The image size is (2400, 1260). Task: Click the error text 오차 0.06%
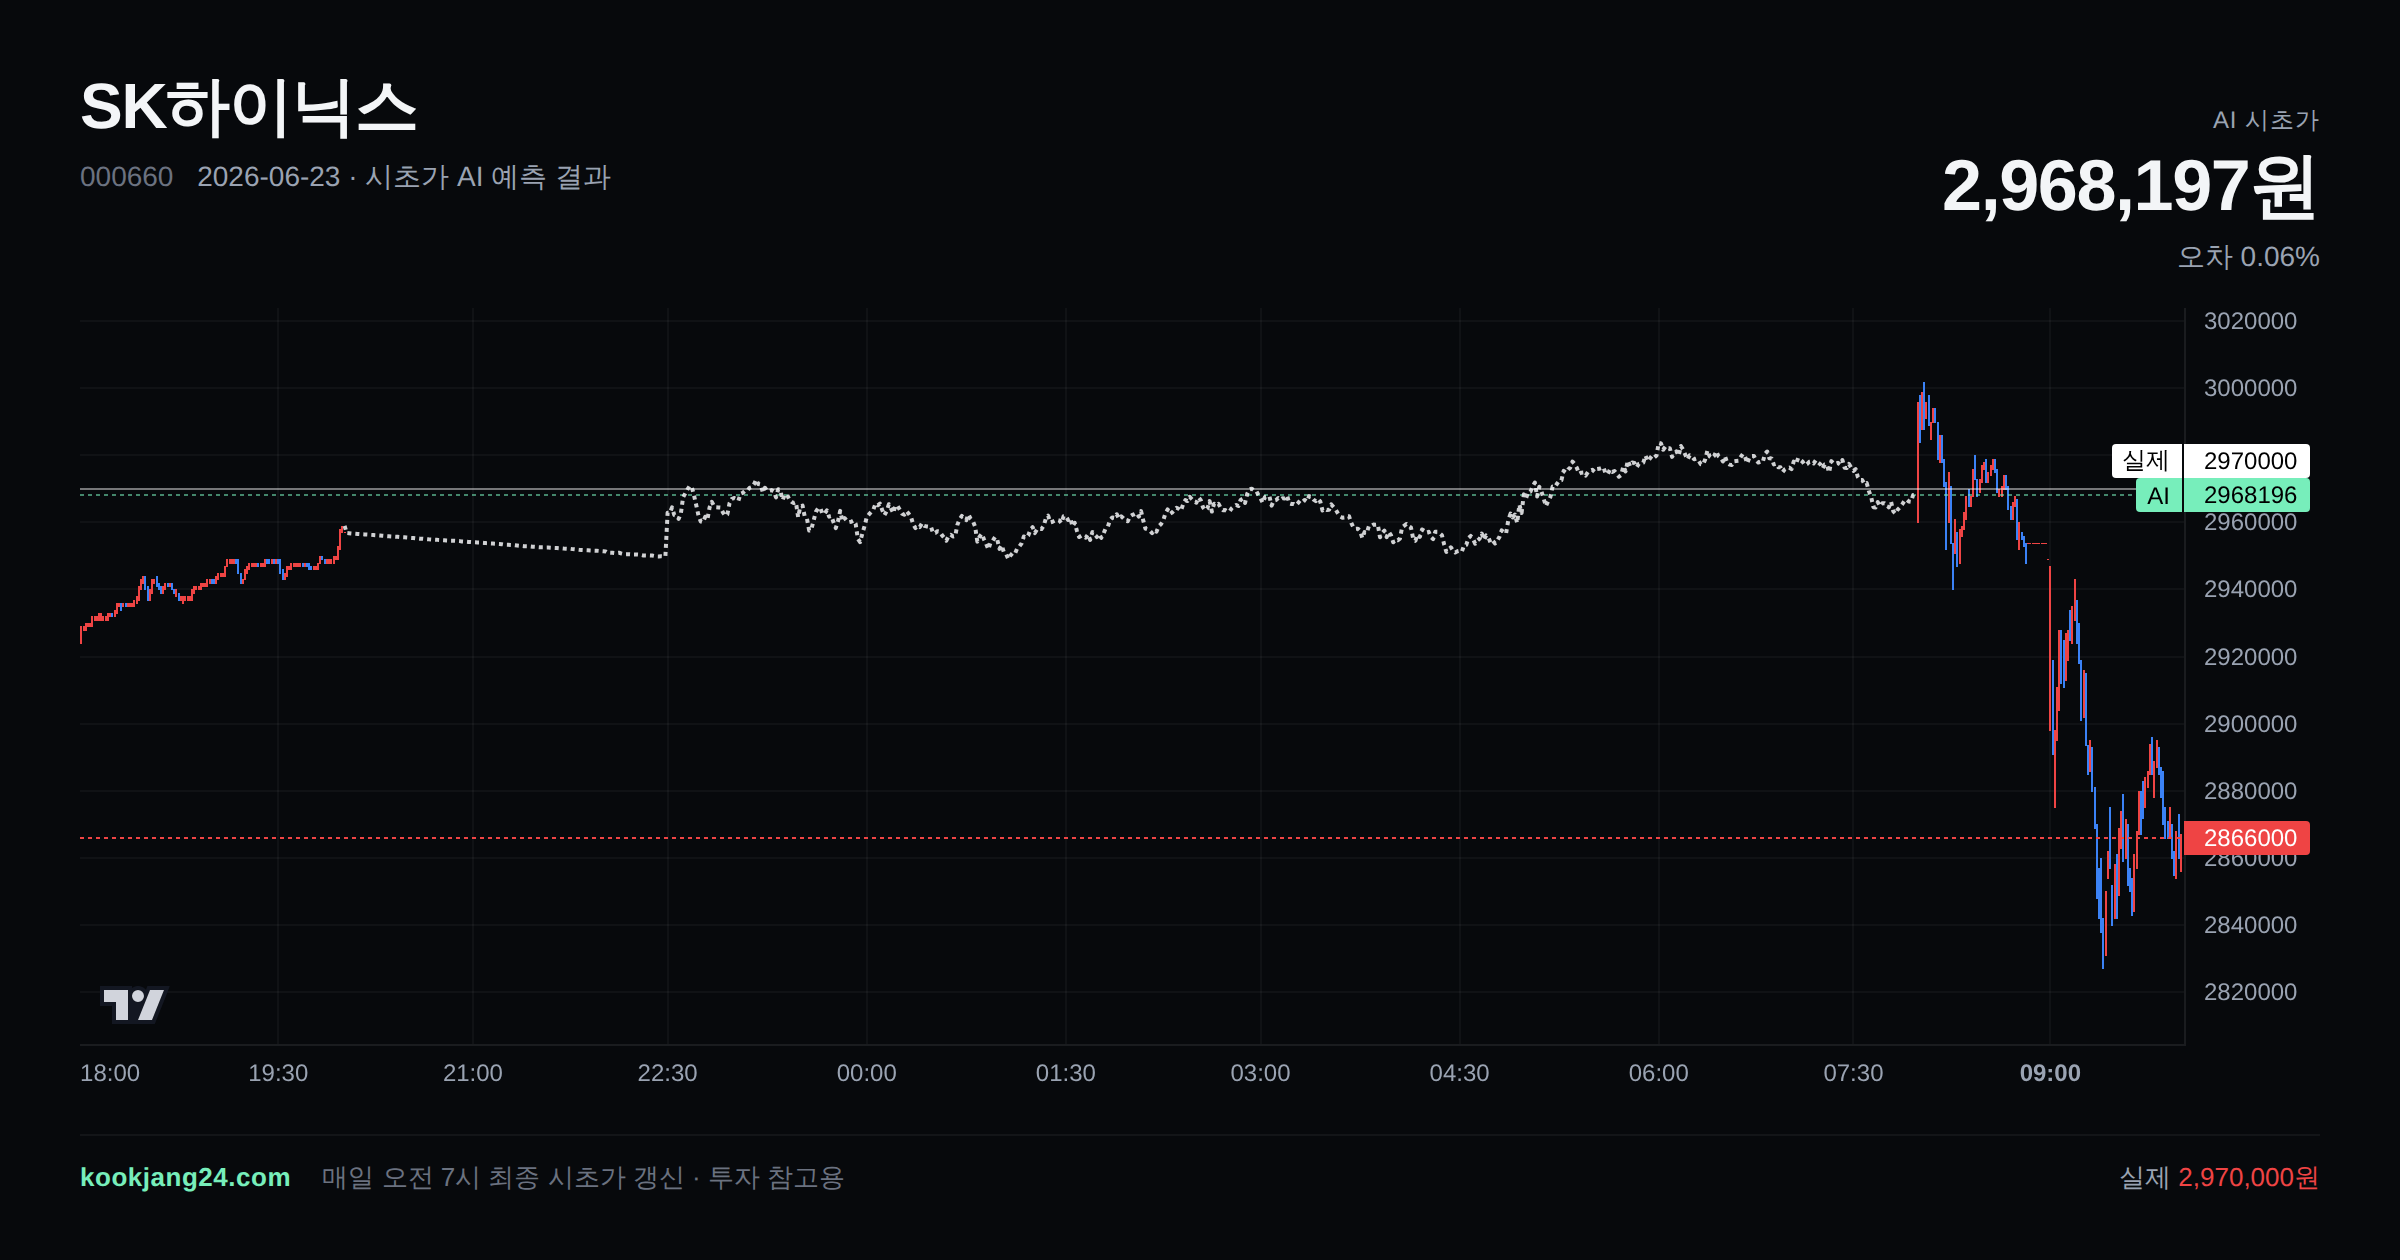[x=2248, y=257]
